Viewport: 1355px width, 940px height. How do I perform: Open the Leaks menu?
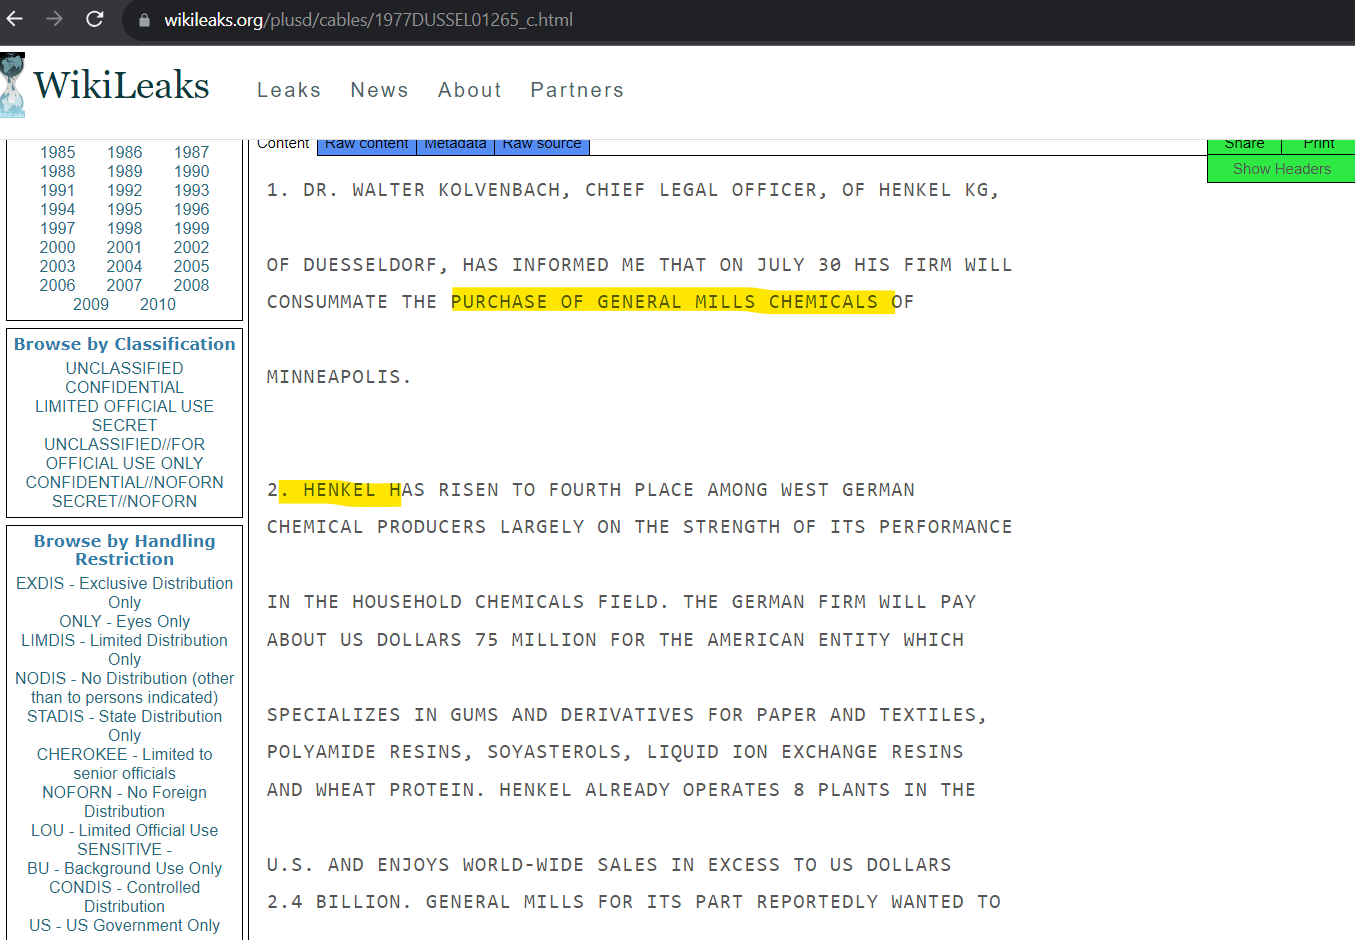(x=289, y=90)
